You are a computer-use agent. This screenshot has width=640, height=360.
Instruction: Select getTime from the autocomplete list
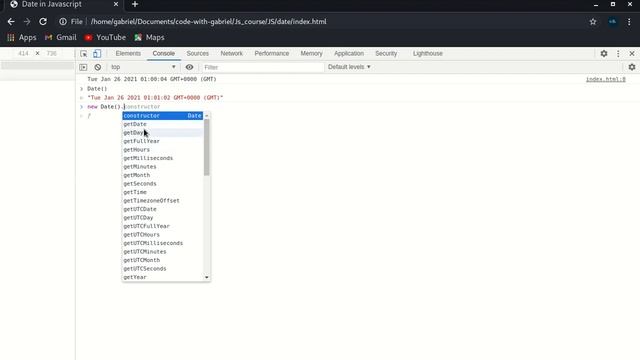(163, 192)
